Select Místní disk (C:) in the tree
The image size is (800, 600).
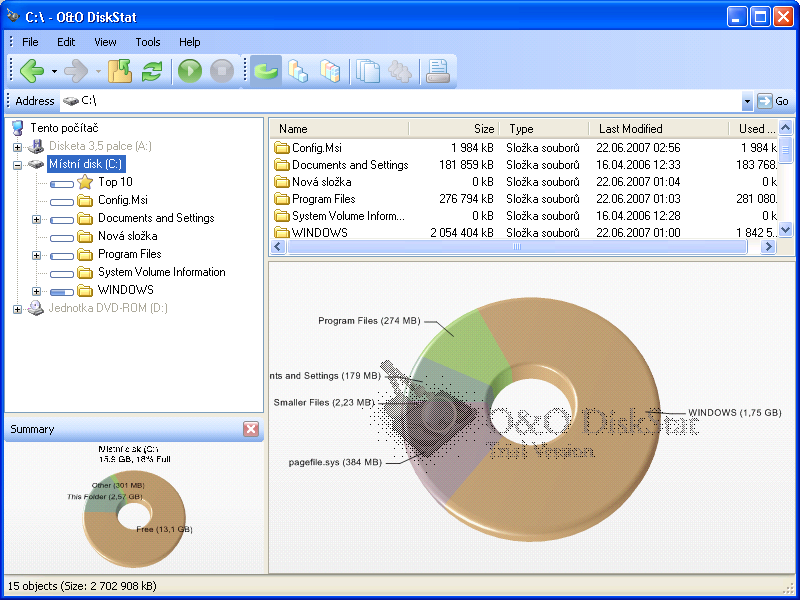click(86, 164)
